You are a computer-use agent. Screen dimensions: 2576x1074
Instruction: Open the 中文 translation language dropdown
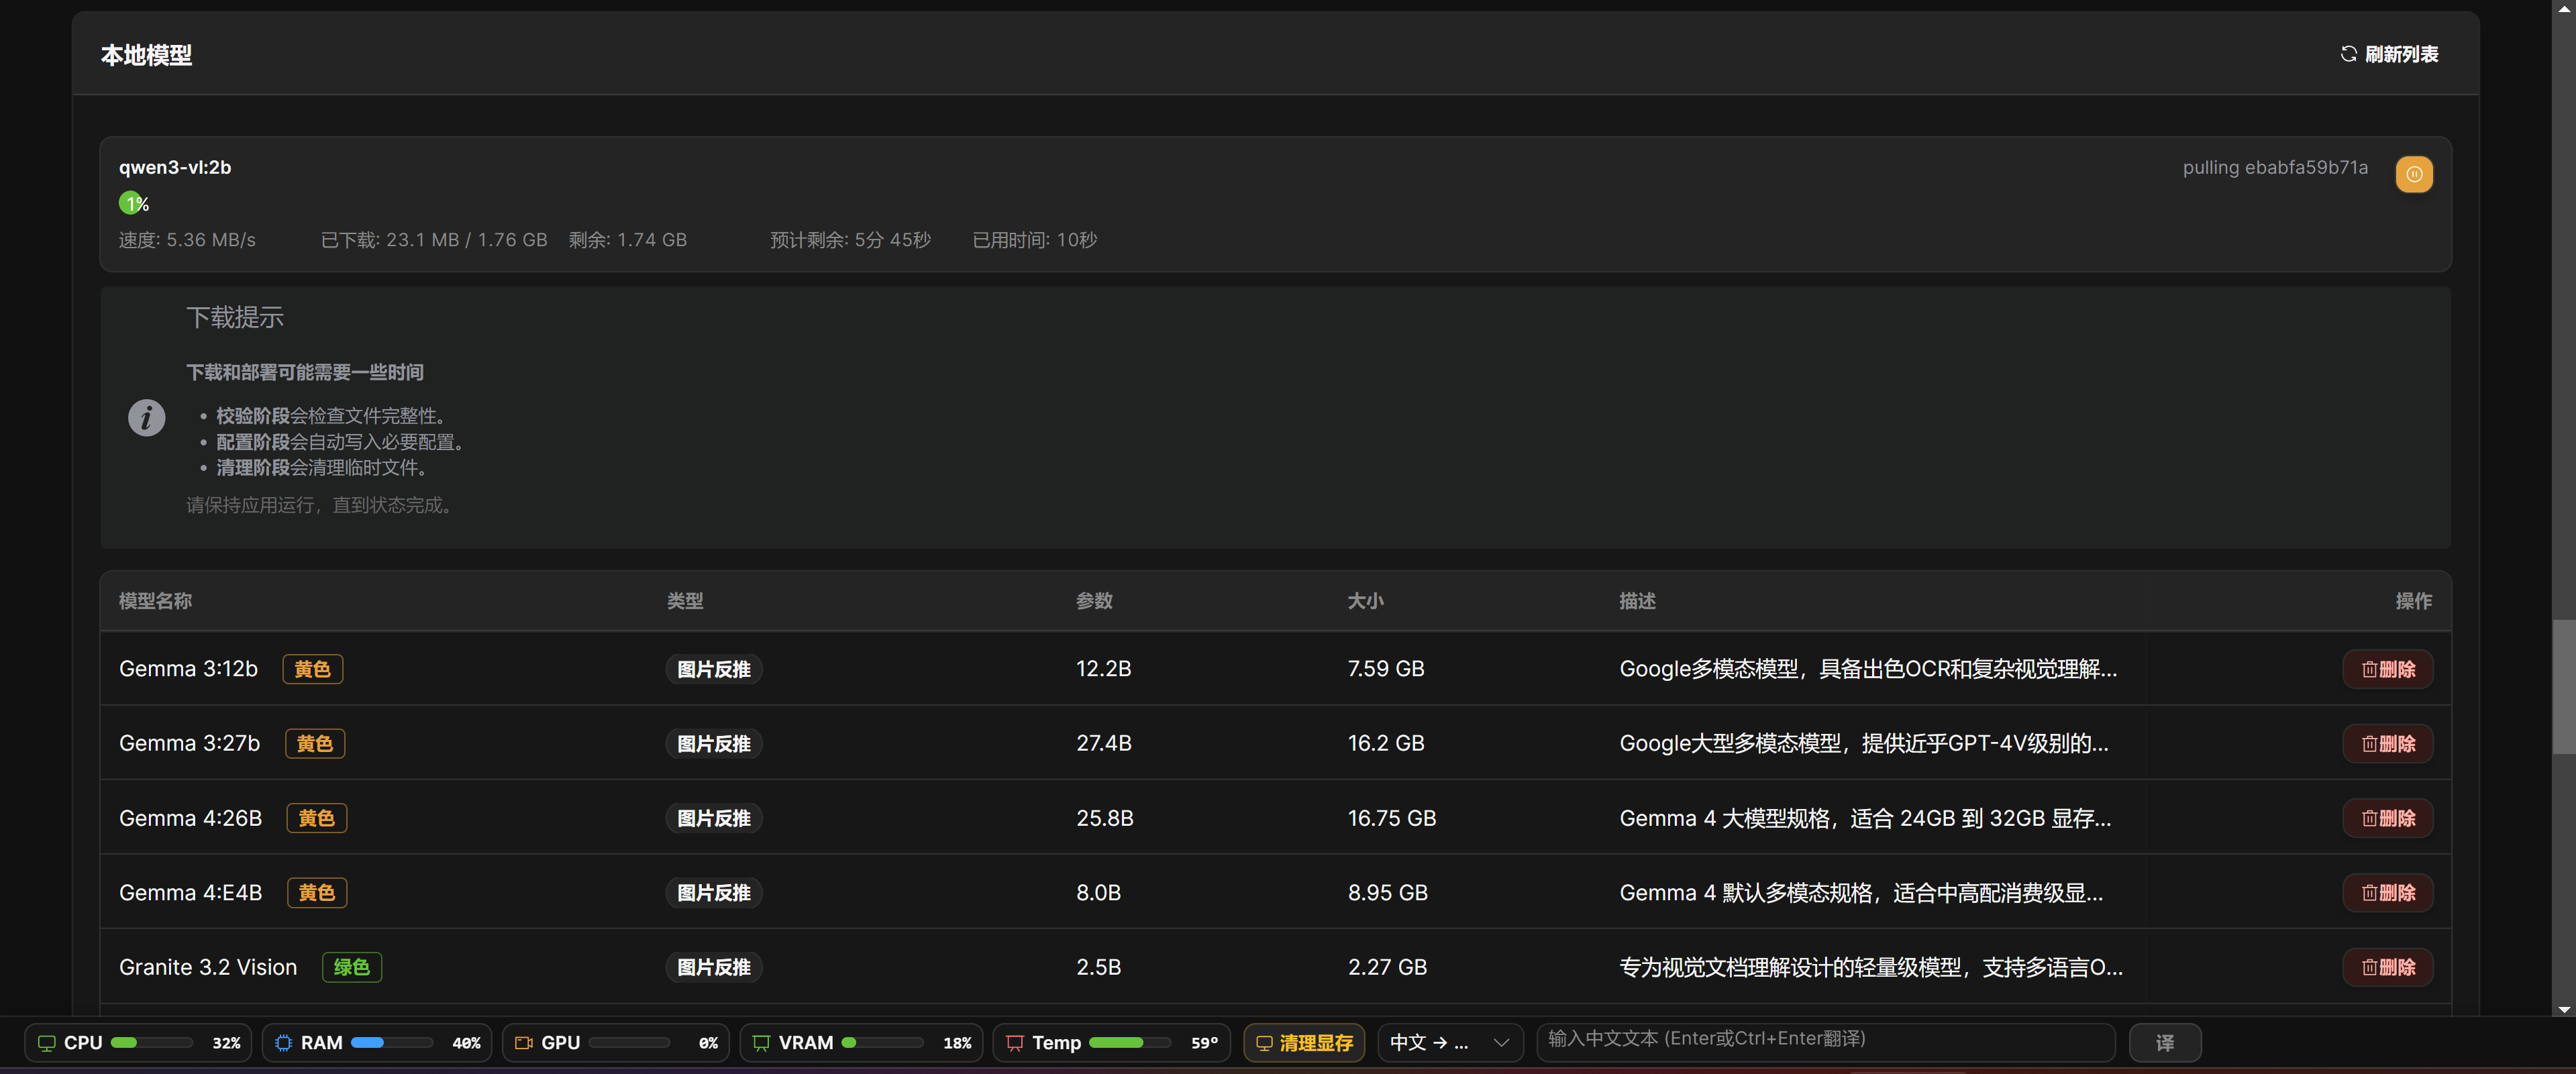click(x=1449, y=1043)
